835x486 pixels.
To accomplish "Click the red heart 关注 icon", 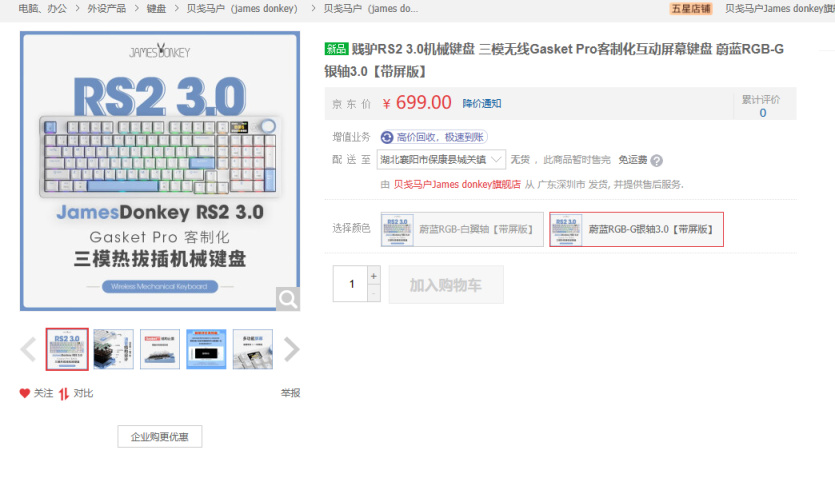I will point(24,393).
